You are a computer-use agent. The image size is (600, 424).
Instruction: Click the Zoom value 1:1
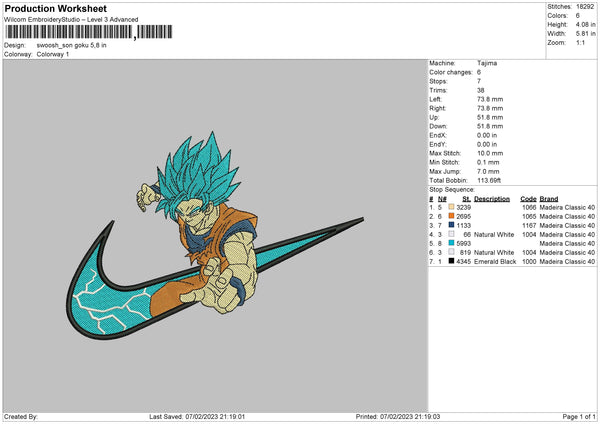coord(580,42)
